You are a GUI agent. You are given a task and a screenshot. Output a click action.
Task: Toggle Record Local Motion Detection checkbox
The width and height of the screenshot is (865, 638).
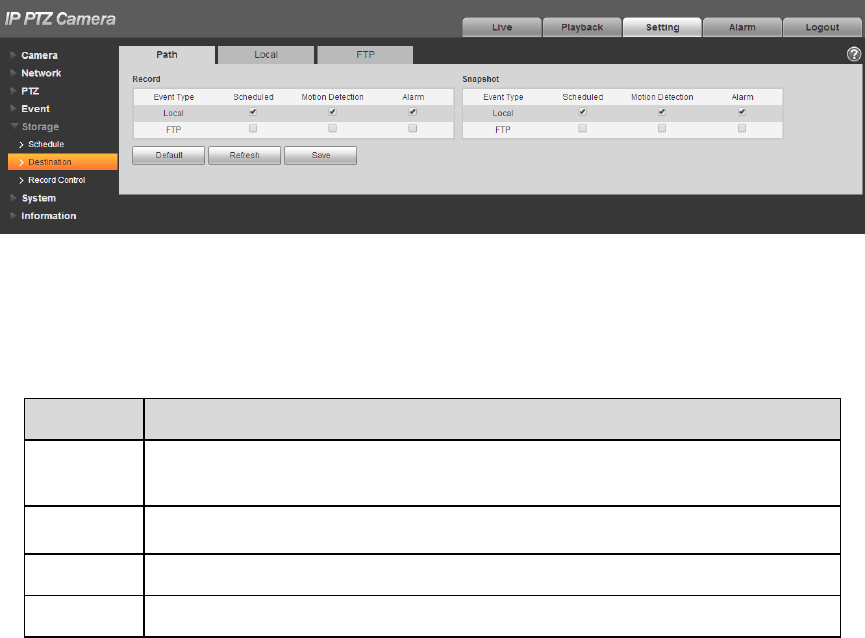pos(332,112)
